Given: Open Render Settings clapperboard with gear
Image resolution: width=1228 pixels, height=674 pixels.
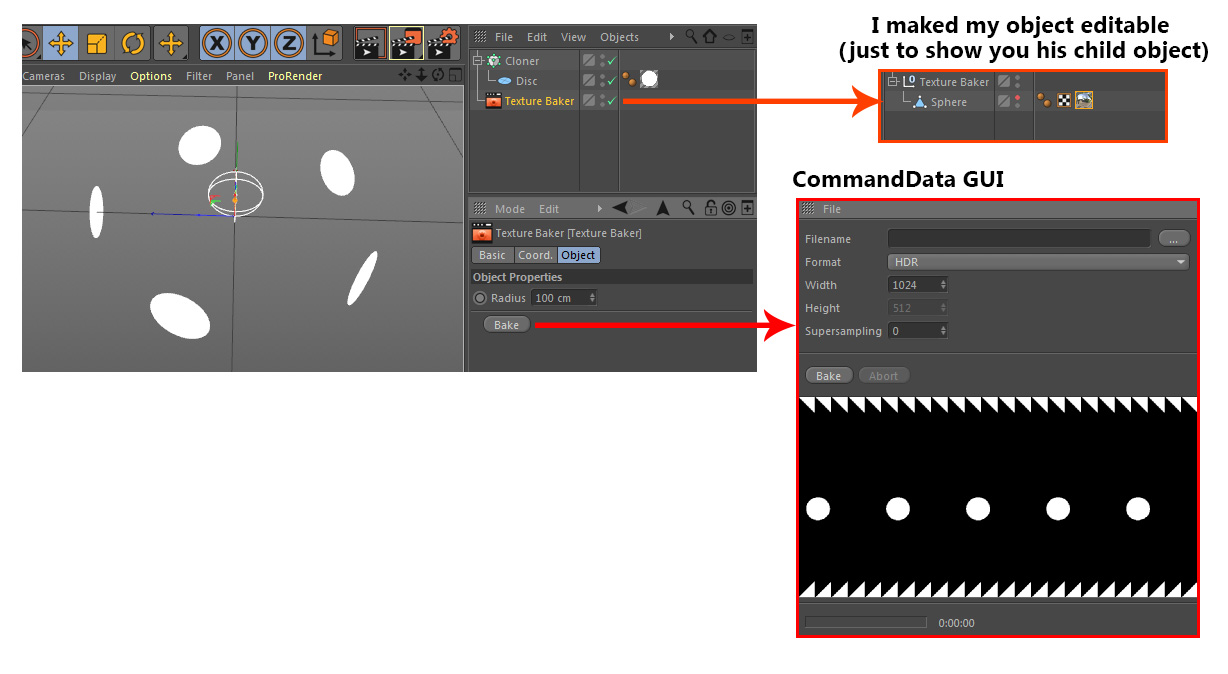Looking at the screenshot, I should click(442, 43).
